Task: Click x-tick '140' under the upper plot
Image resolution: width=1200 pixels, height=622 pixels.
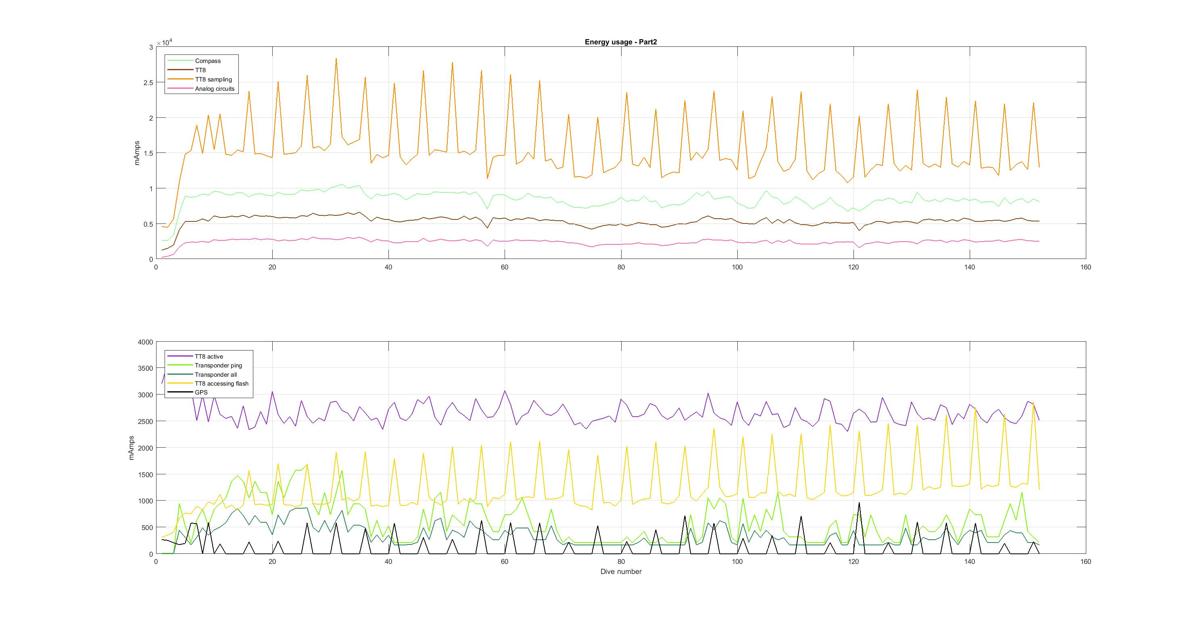Action: tap(969, 267)
